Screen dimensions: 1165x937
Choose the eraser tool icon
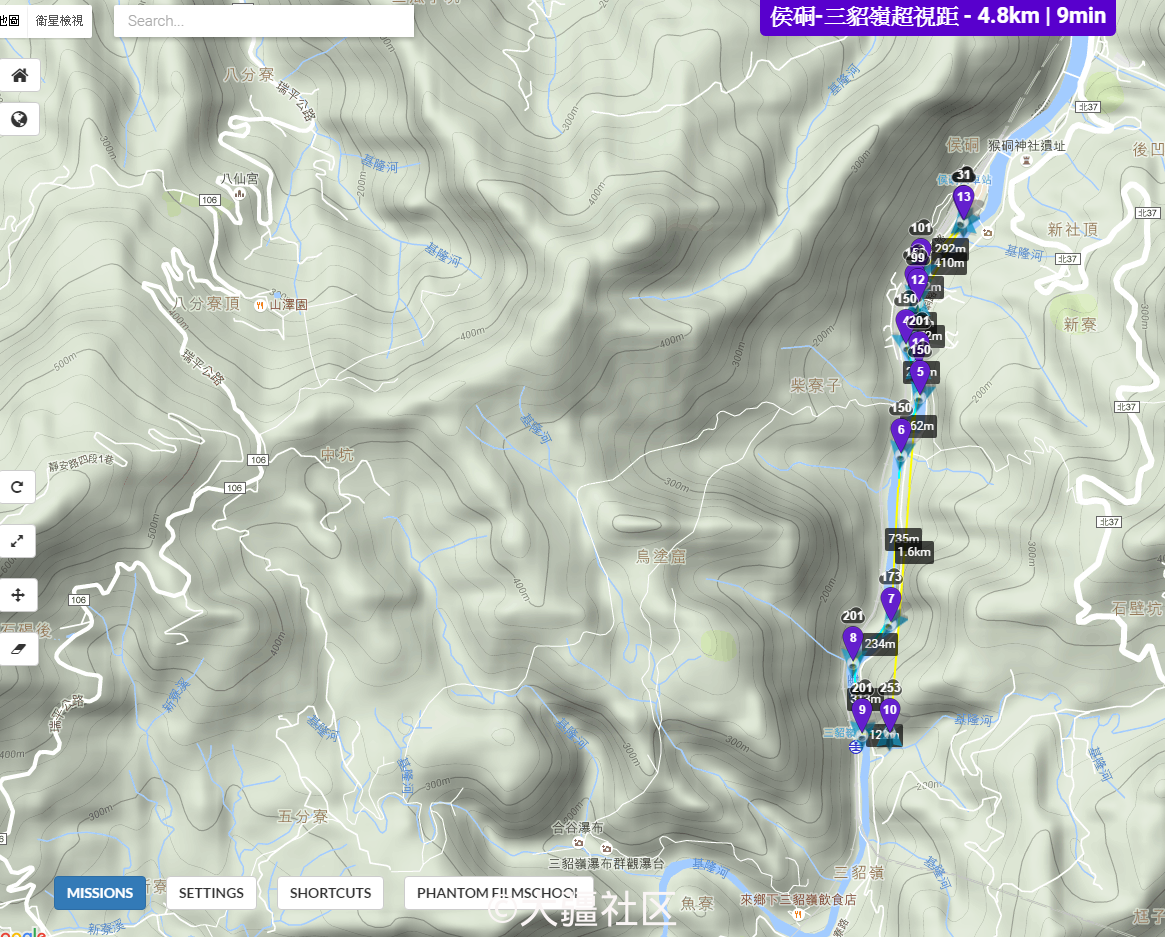click(x=18, y=649)
